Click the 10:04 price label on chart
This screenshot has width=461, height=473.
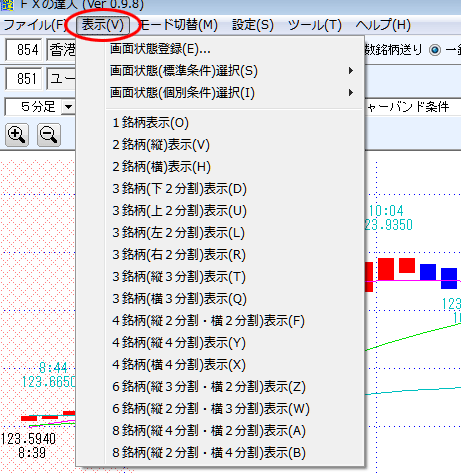point(386,211)
